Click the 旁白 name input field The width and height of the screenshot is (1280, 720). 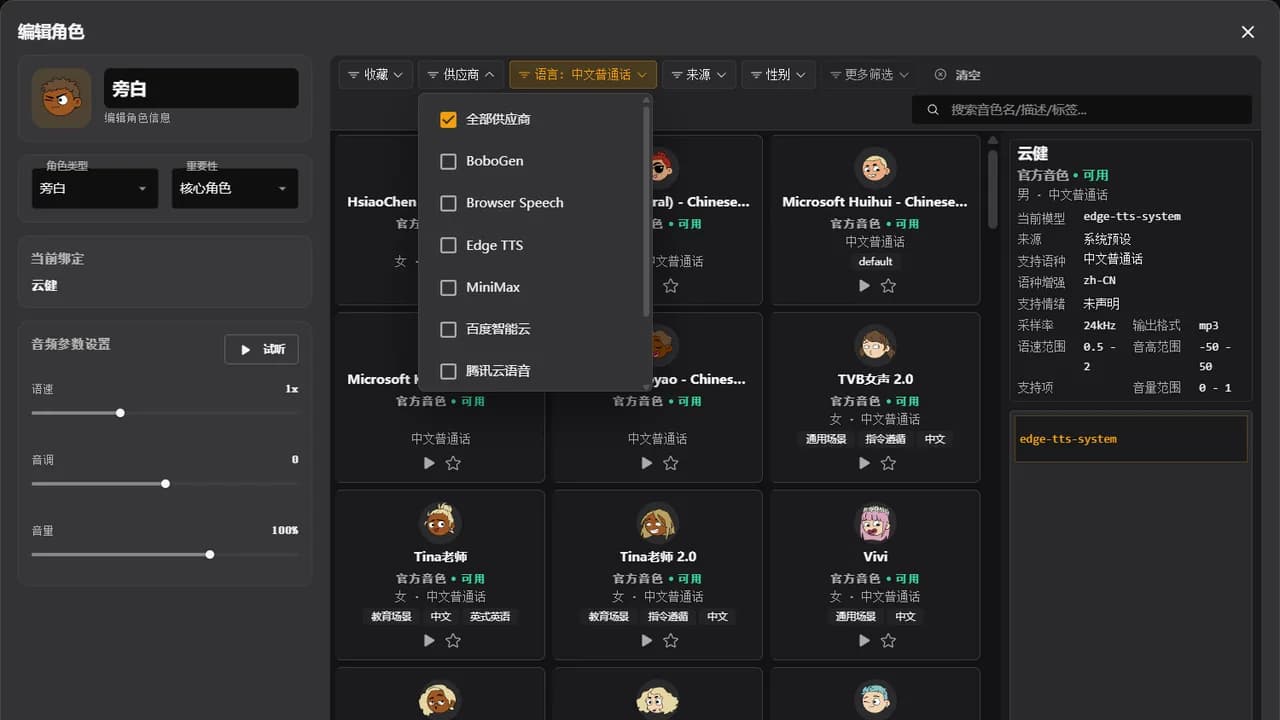(x=201, y=88)
